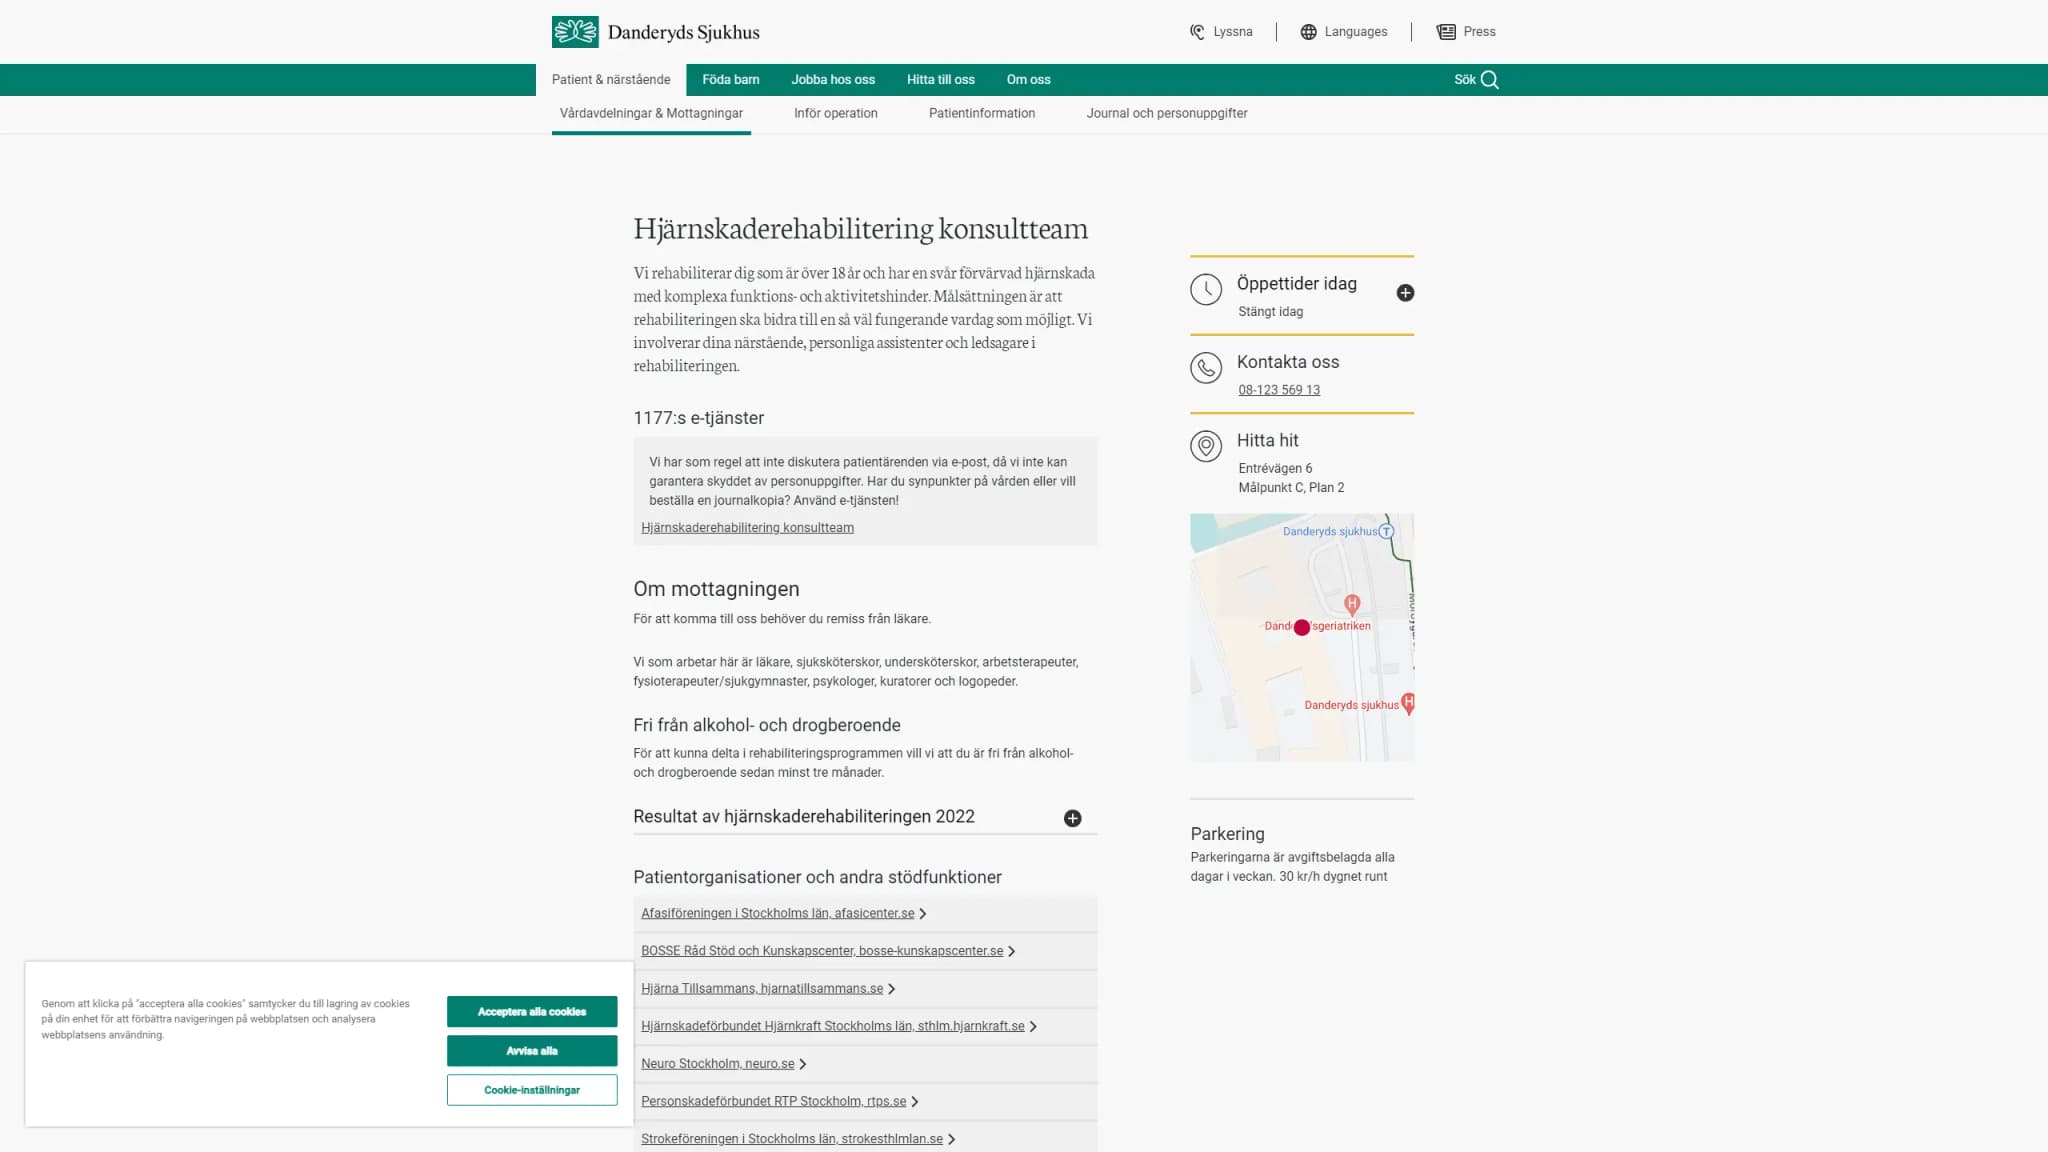2048x1152 pixels.
Task: Select the Vårdavdelningar & Mottagningar tab
Action: [x=651, y=114]
